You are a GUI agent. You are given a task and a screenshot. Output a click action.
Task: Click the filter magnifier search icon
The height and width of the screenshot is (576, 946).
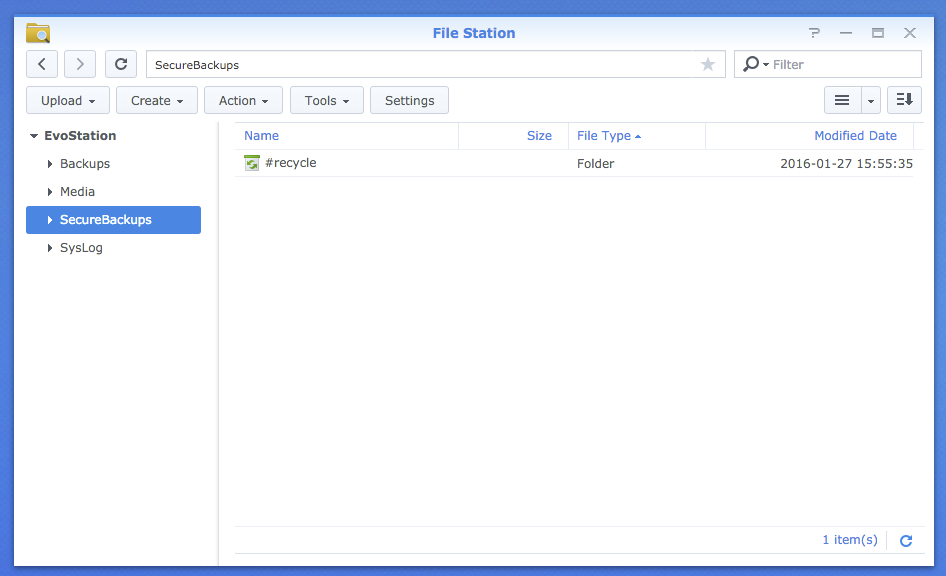coord(752,64)
